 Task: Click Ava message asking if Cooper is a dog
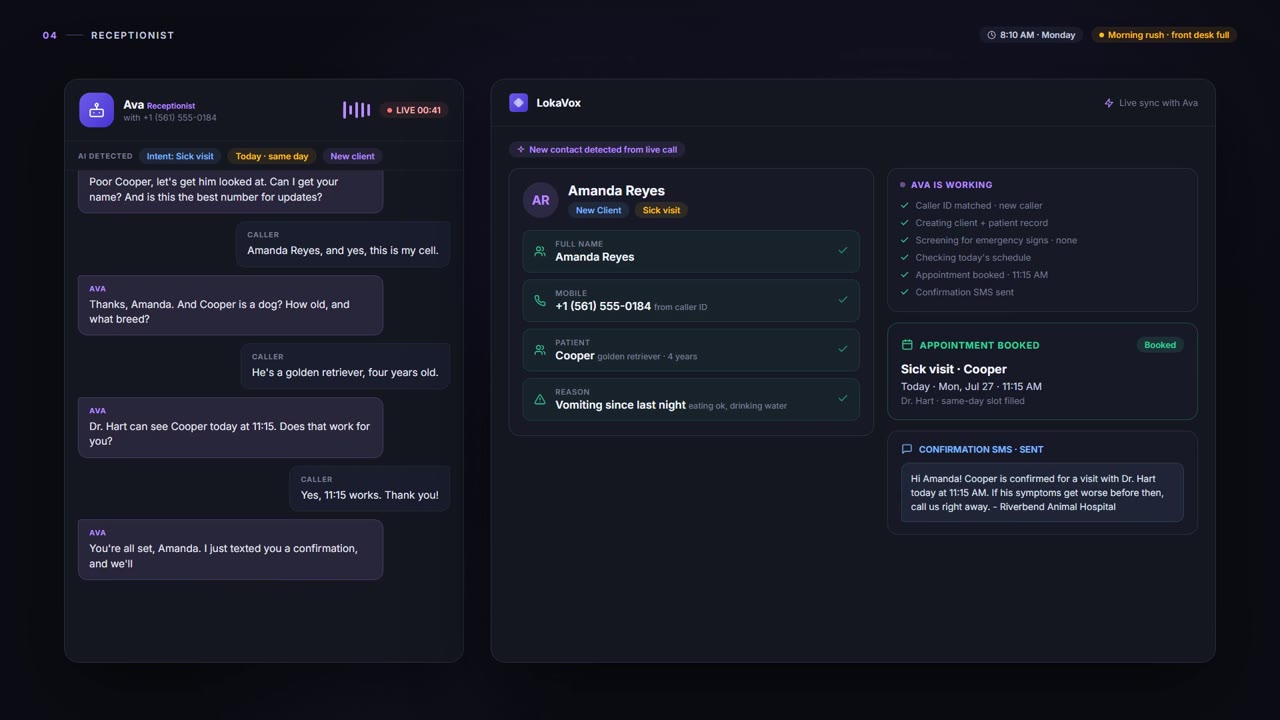[x=231, y=305]
